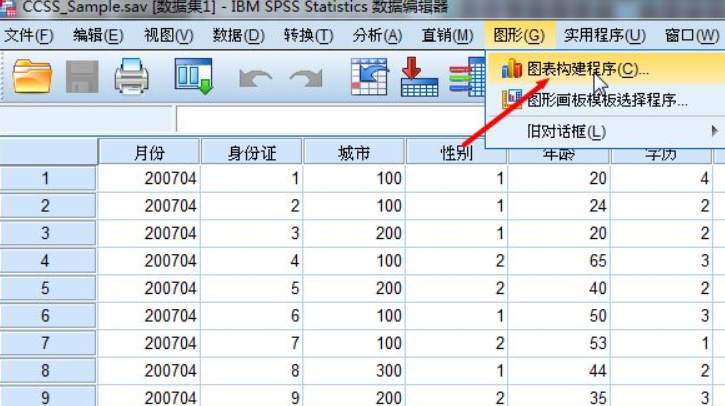Image resolution: width=725 pixels, height=406 pixels.
Task: Select row header 2
Action: (48, 206)
